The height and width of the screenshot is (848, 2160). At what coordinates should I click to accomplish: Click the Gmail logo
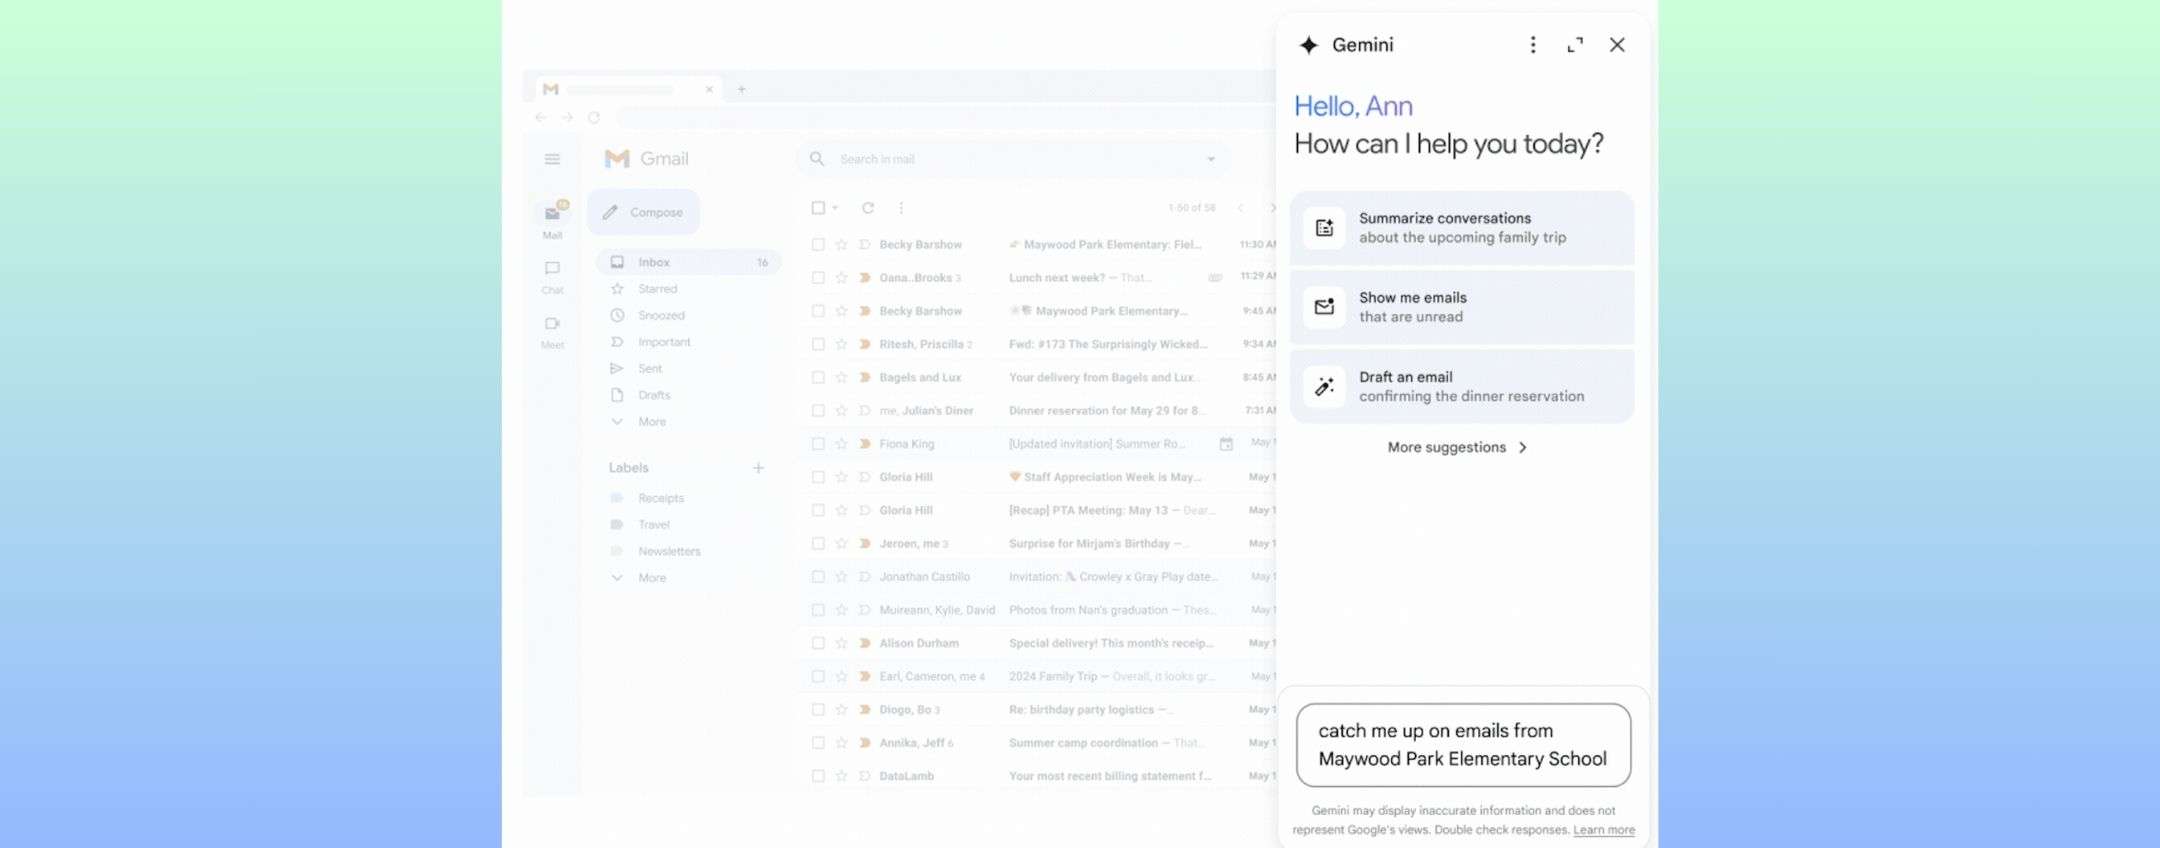pyautogui.click(x=647, y=159)
